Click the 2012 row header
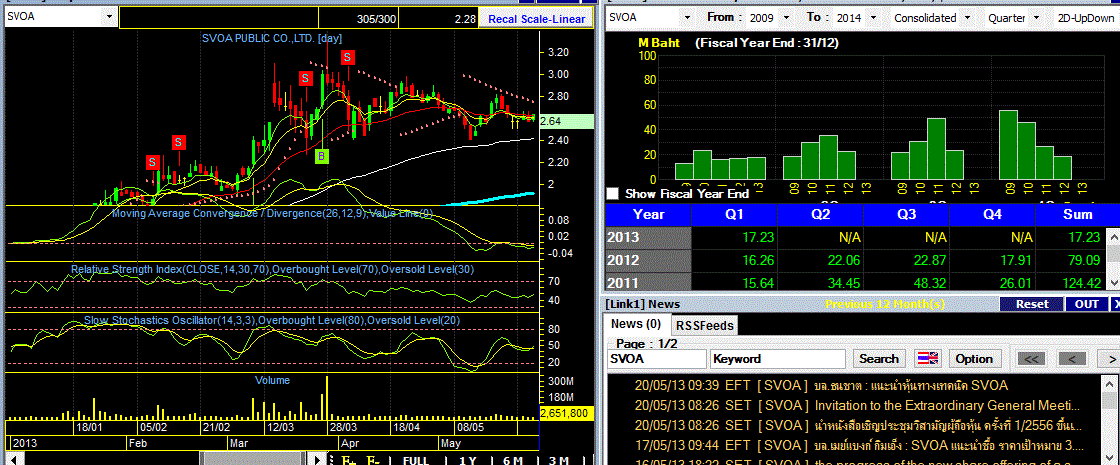The height and width of the screenshot is (465, 1120). tap(648, 260)
